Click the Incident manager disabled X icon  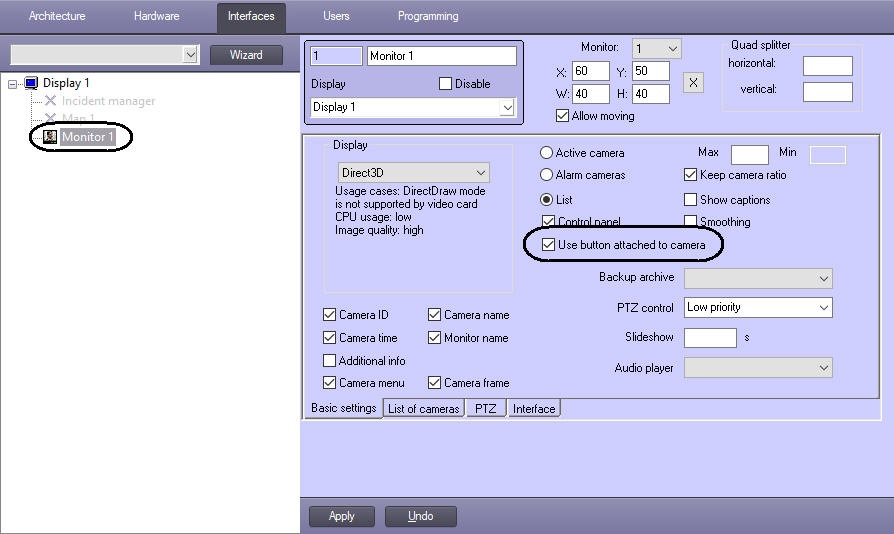[50, 101]
